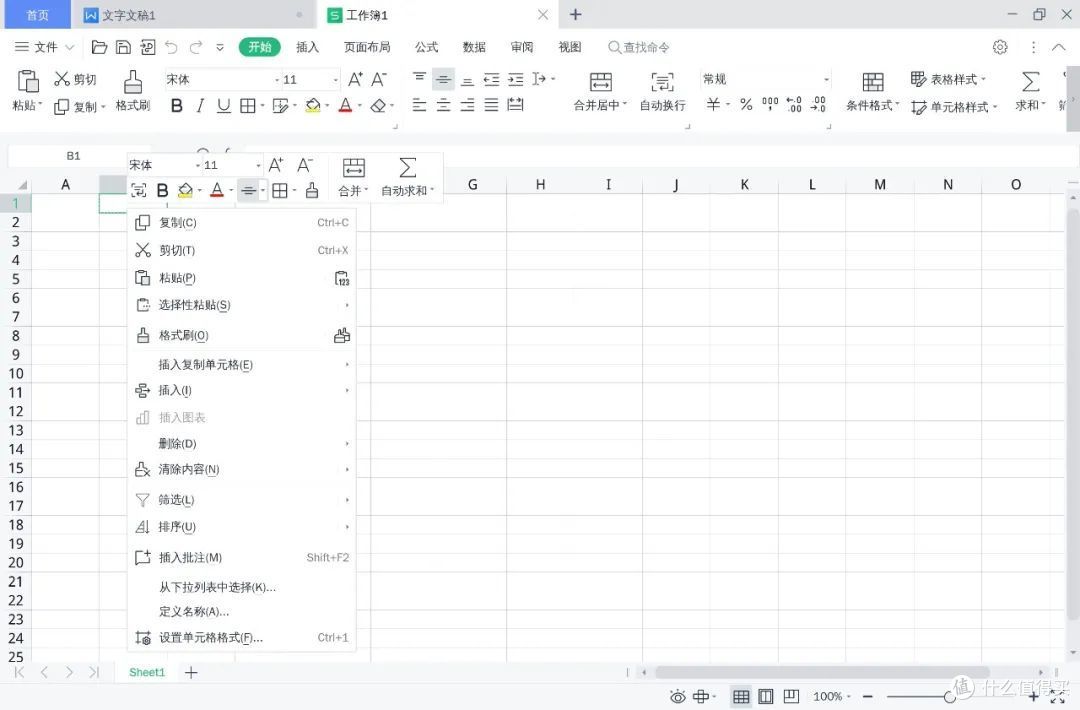Click 自动求和 in the mini toolbar
Screen dimensions: 1080x710
408,177
